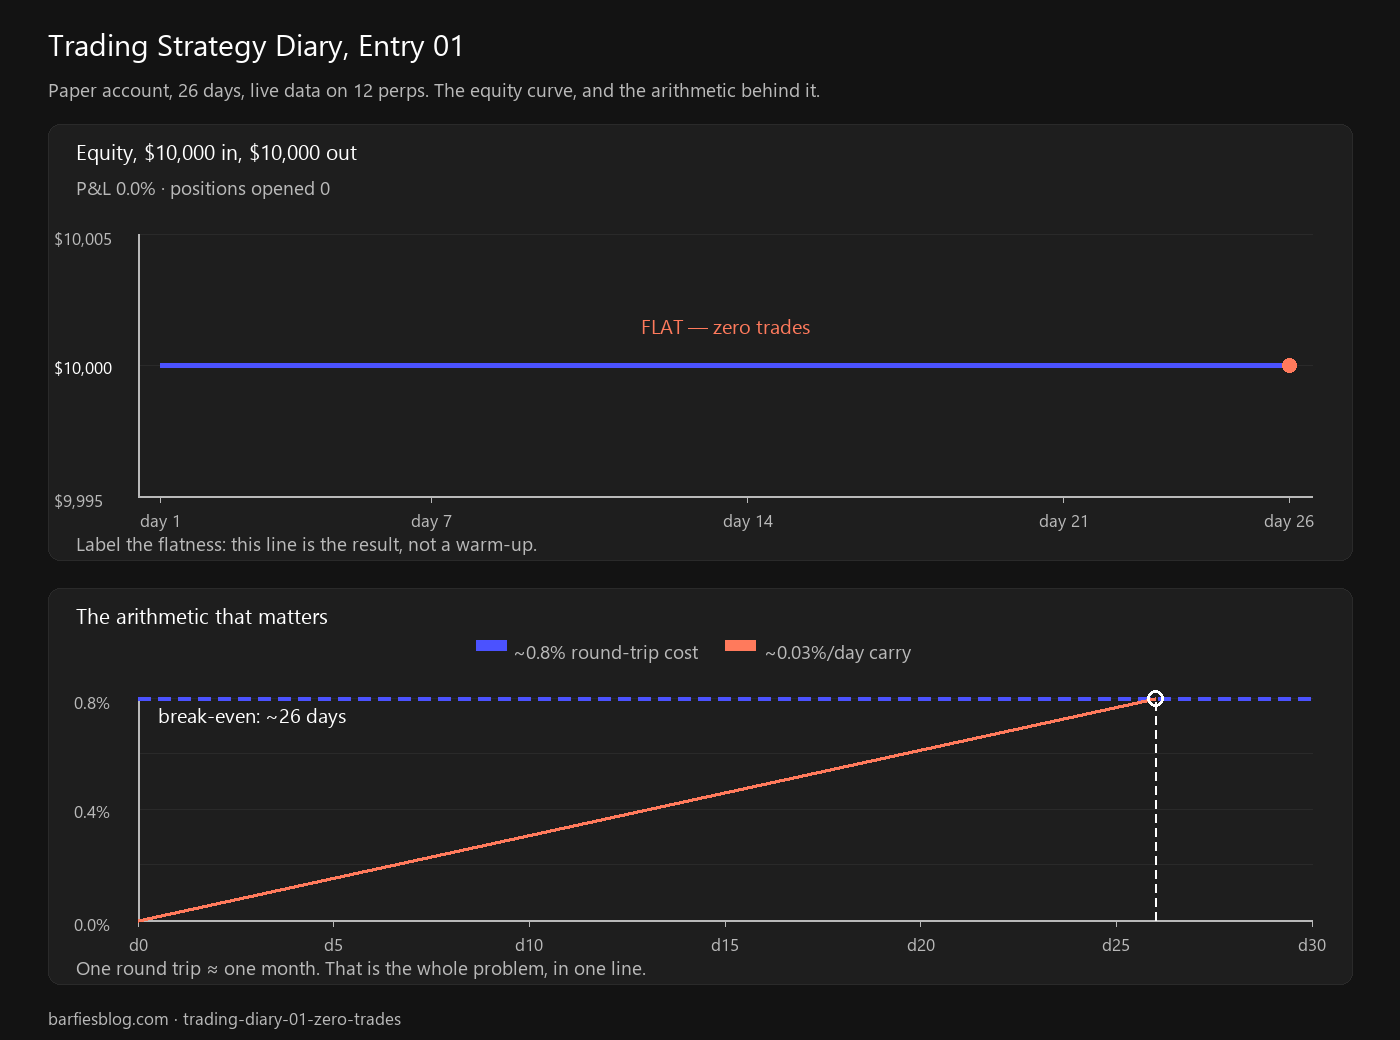Click the '~0.03%/day carry' legend label
The image size is (1400, 1040).
point(838,653)
